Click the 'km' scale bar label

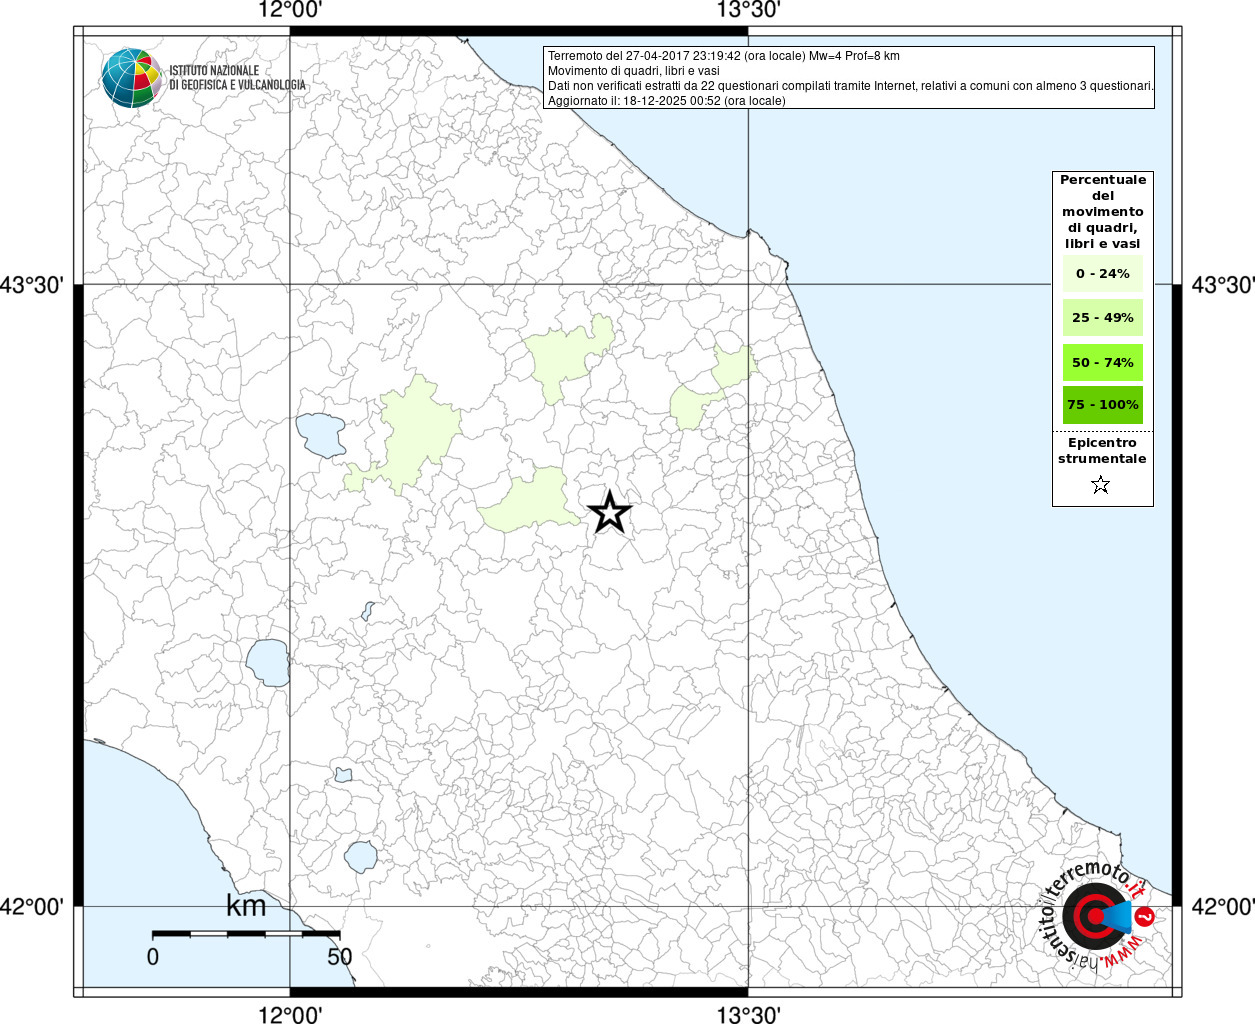pos(246,906)
